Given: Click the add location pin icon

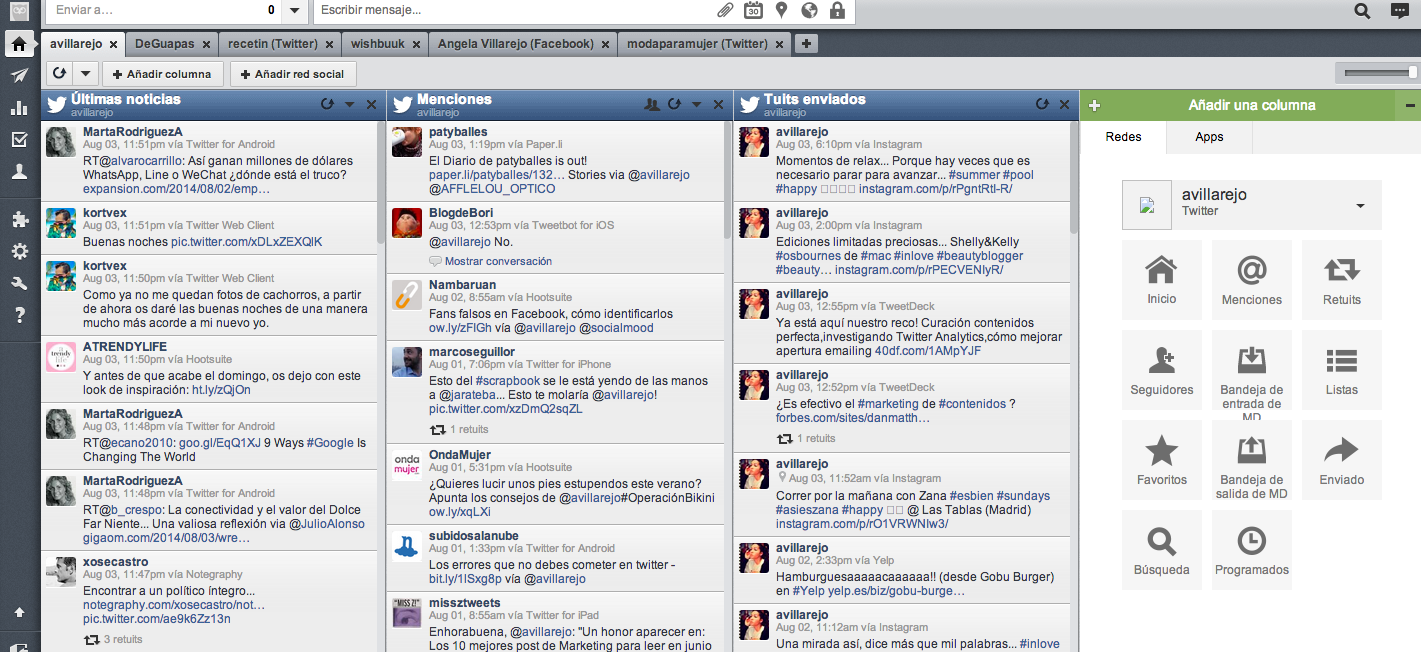Looking at the screenshot, I should click(x=781, y=11).
